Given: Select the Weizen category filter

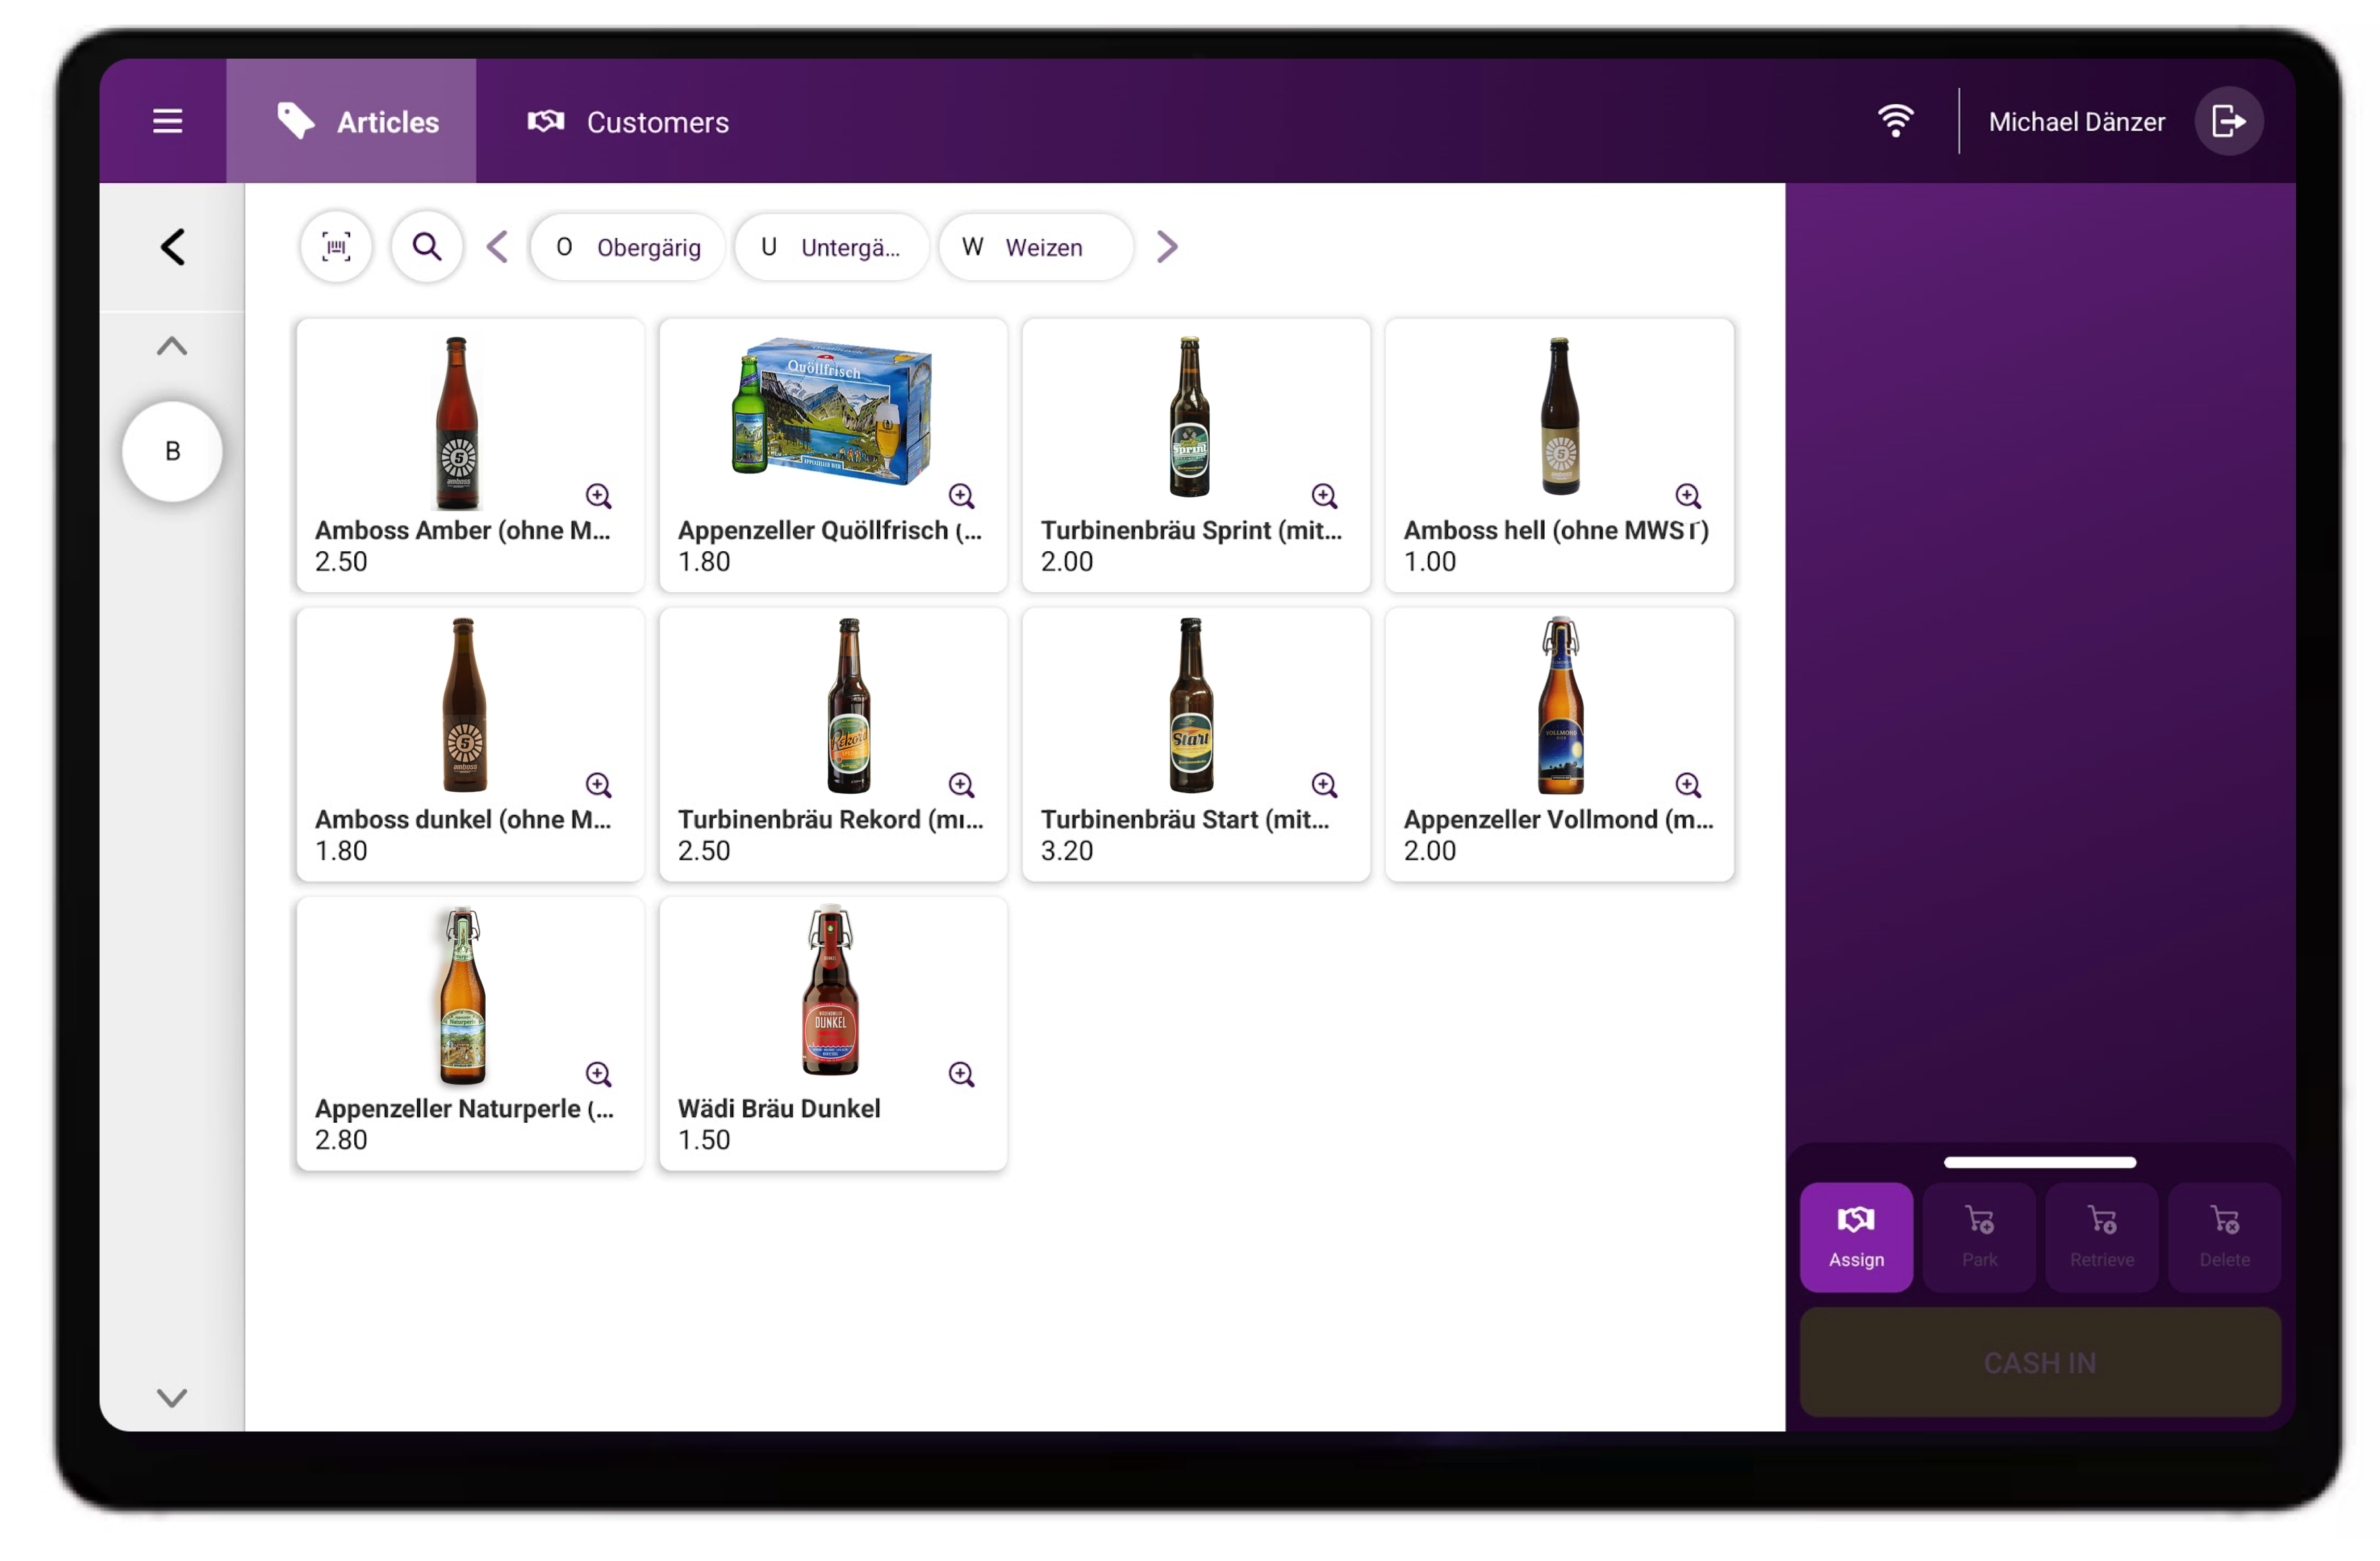Looking at the screenshot, I should 1035,247.
